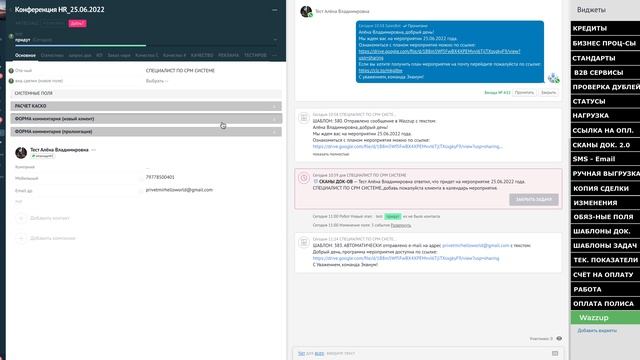The height and width of the screenshot is (360, 640).
Task: Click the Закрыть button under chat message
Action: tap(548, 93)
